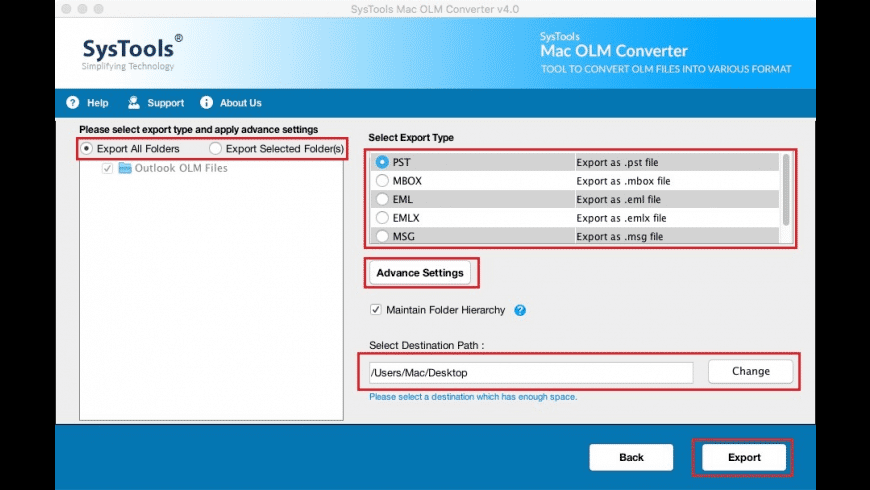Click the 'Export as .emlx file' text
Screen dimensions: 870x490
pyautogui.click(x=621, y=218)
